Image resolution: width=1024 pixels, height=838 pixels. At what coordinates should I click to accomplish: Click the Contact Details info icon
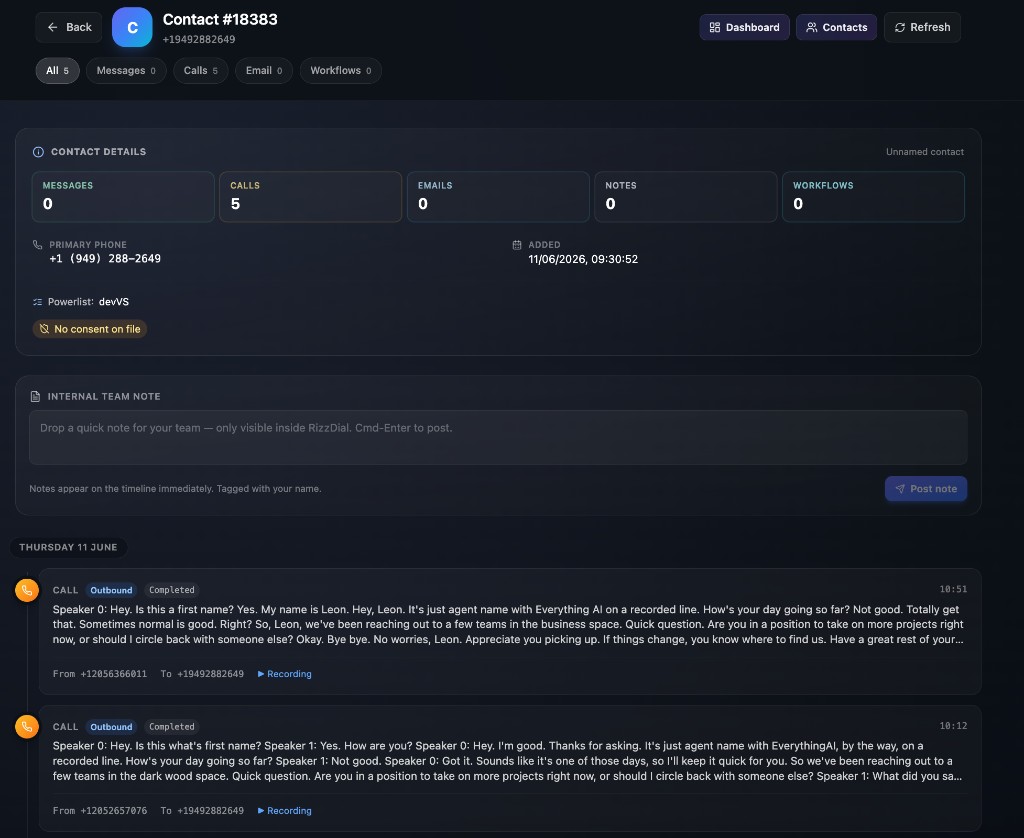[x=39, y=152]
